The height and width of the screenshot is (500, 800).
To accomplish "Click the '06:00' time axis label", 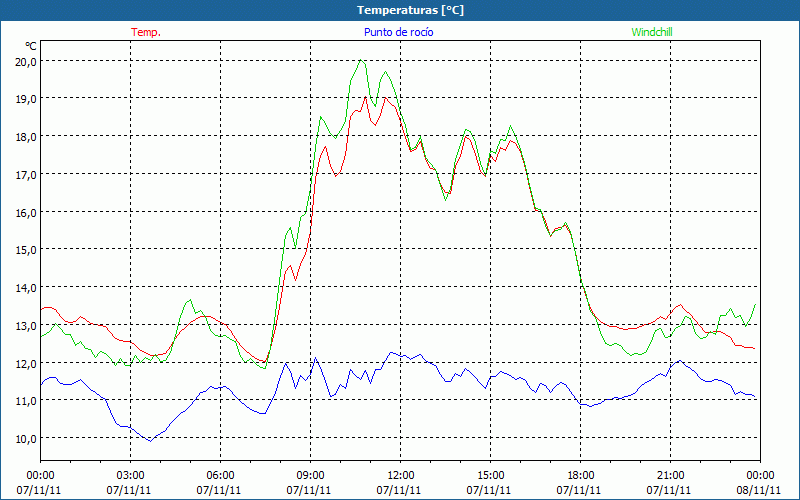I will (220, 476).
